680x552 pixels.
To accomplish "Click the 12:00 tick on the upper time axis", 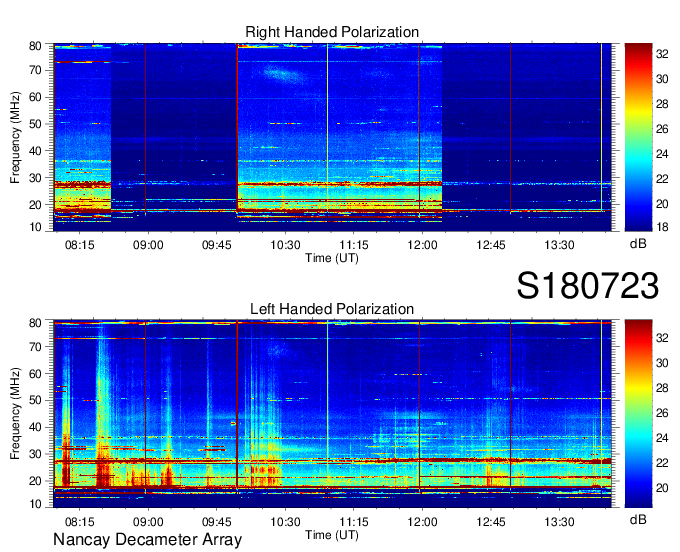I will 422,245.
